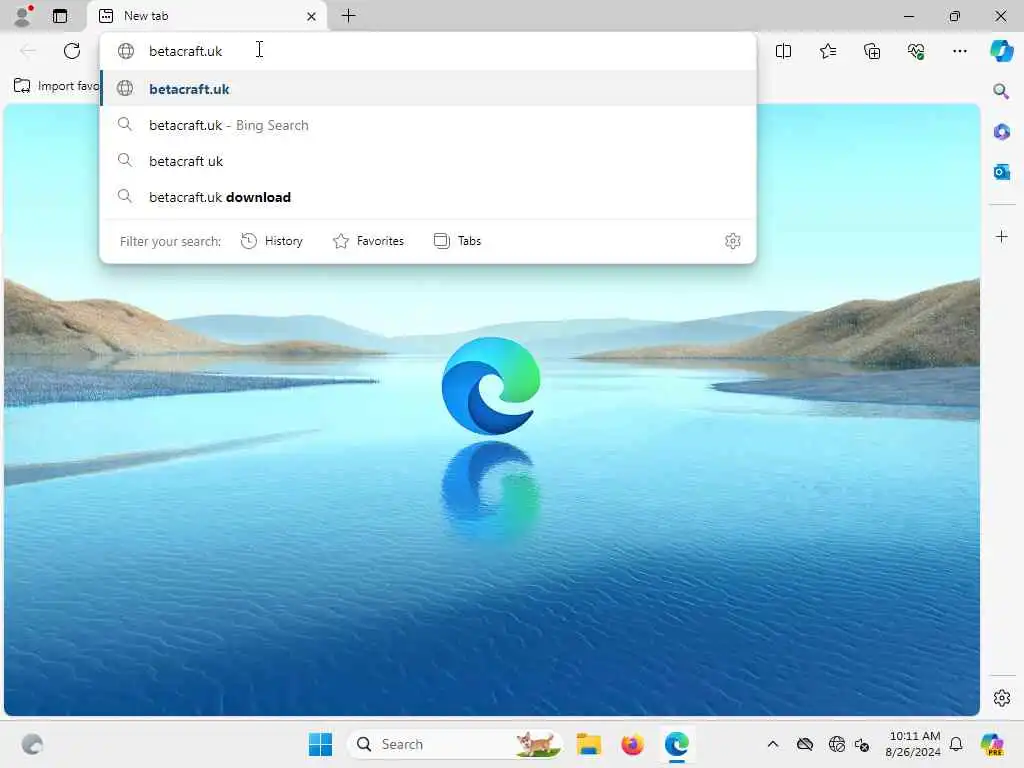
Task: Select 'betacraft.uk download' suggestion
Action: point(428,197)
